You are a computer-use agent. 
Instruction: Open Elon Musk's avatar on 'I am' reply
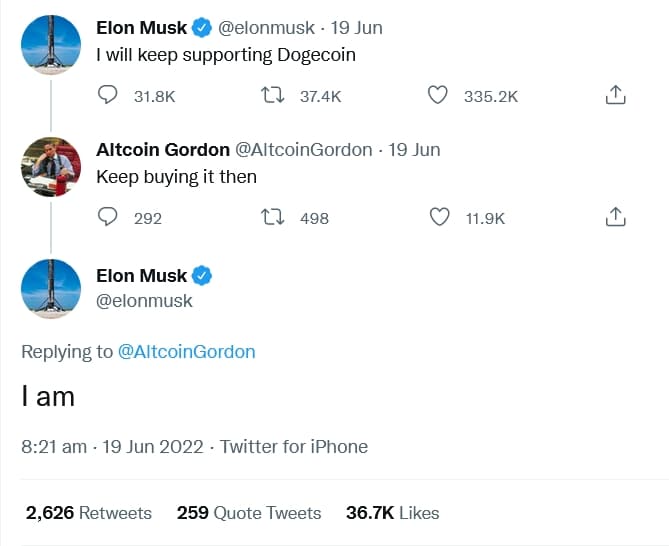(x=51, y=289)
